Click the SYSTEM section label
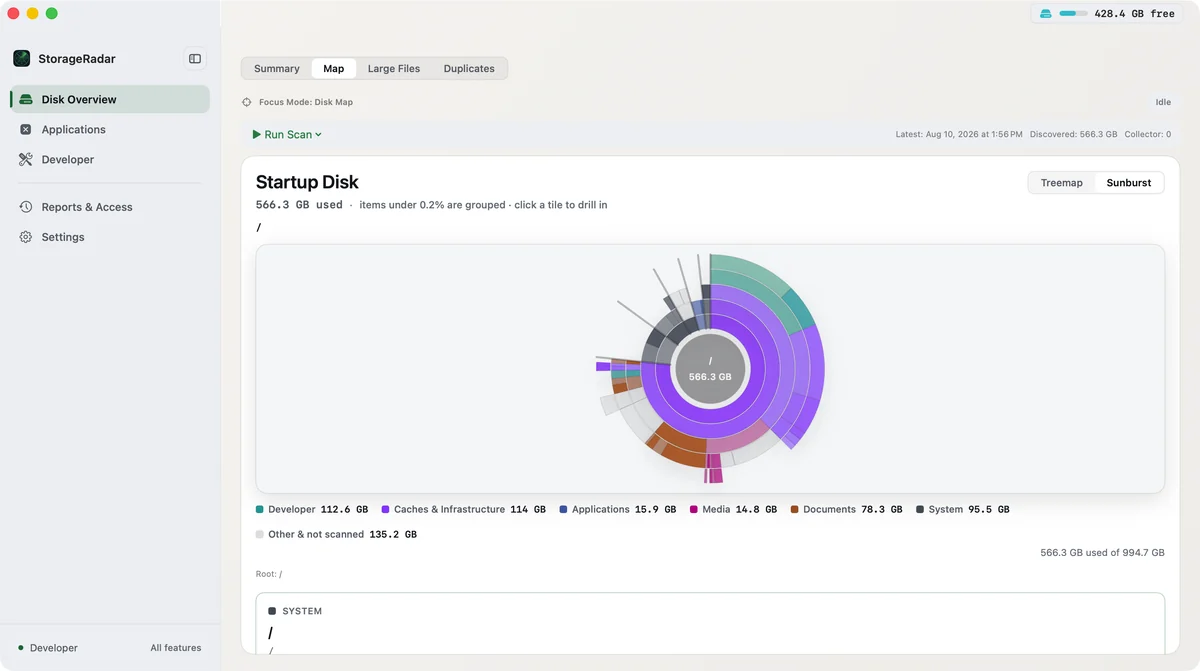Image resolution: width=1200 pixels, height=671 pixels. [x=302, y=611]
